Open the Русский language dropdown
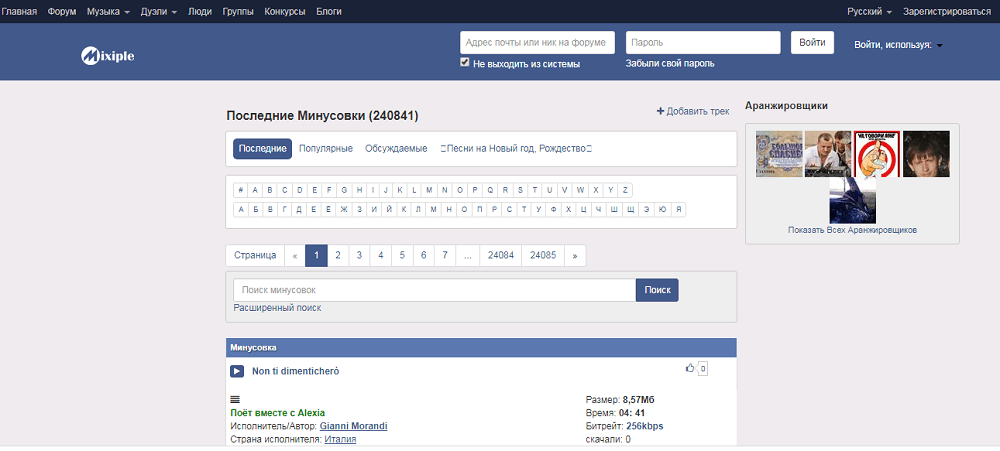The height and width of the screenshot is (451, 1000). [x=870, y=11]
